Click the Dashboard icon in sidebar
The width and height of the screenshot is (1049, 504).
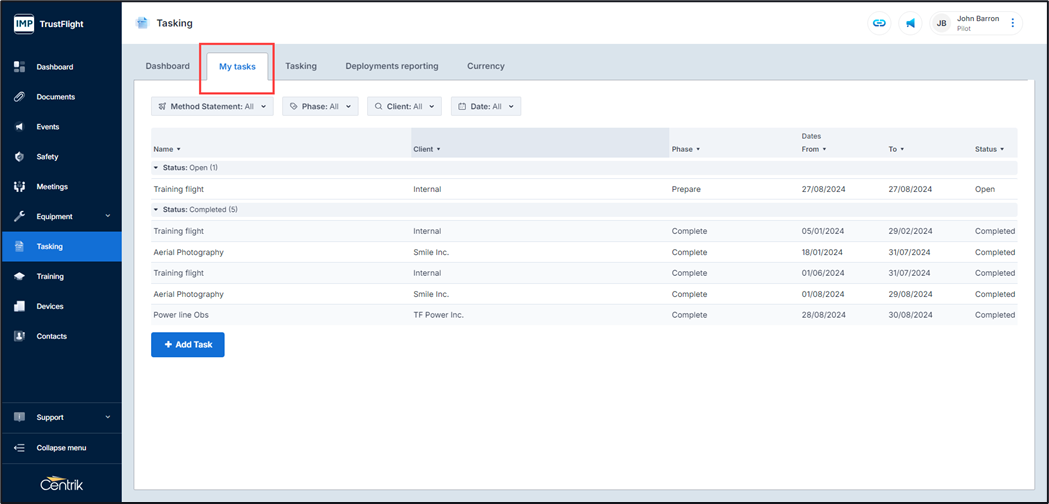point(19,67)
